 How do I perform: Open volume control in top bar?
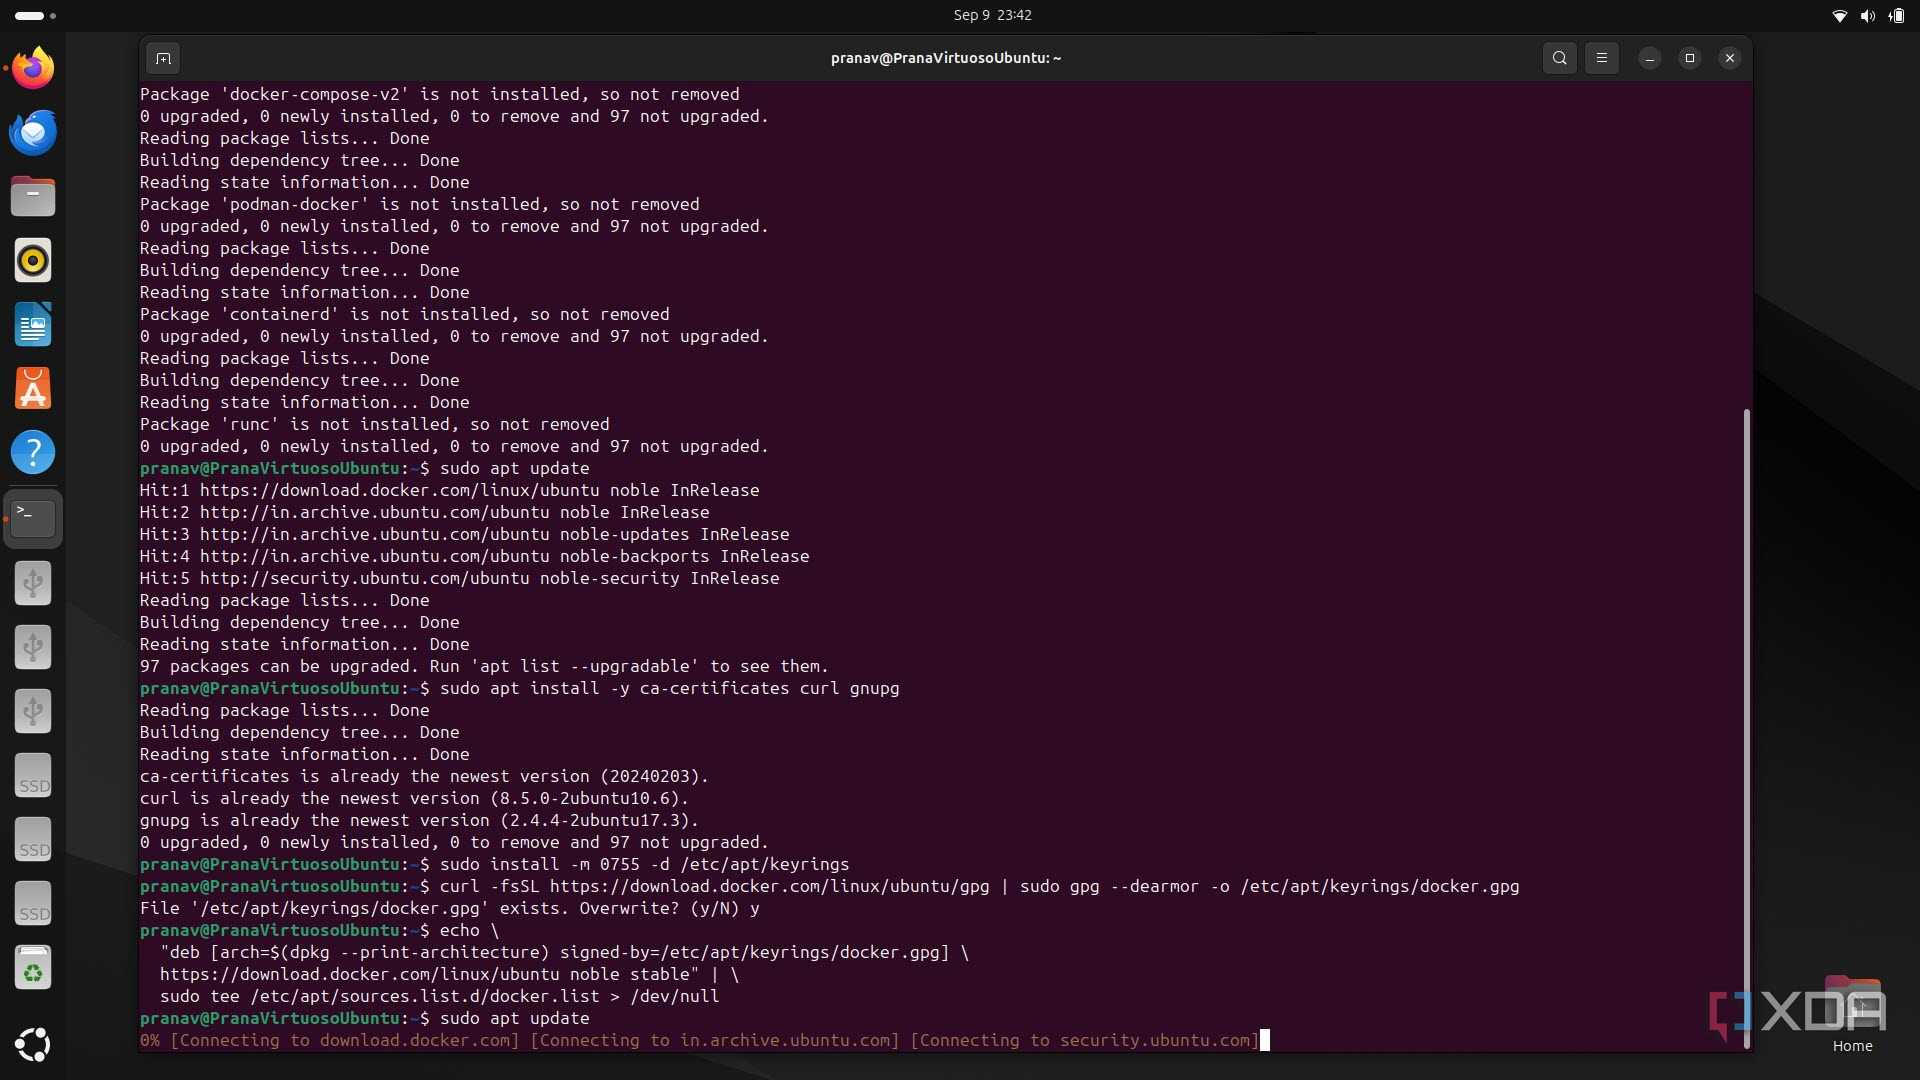1867,15
